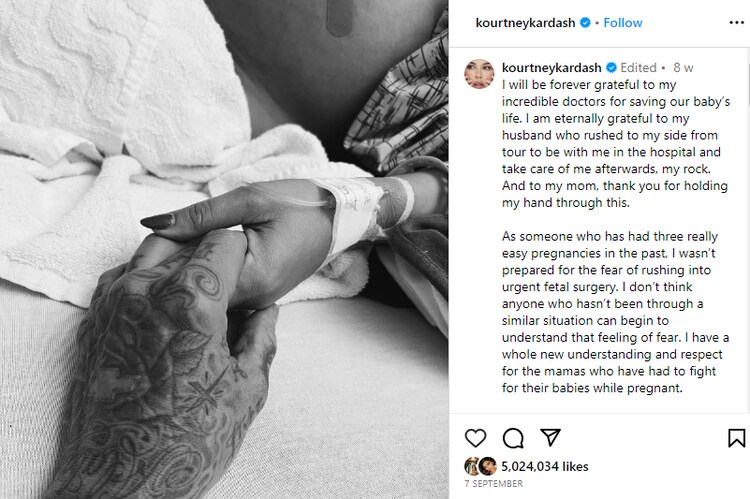
Task: Open comments with the speech bubble icon
Action: [513, 438]
